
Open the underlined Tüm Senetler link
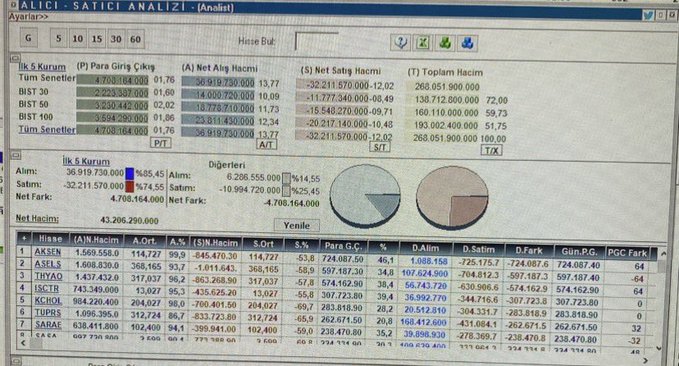47,129
